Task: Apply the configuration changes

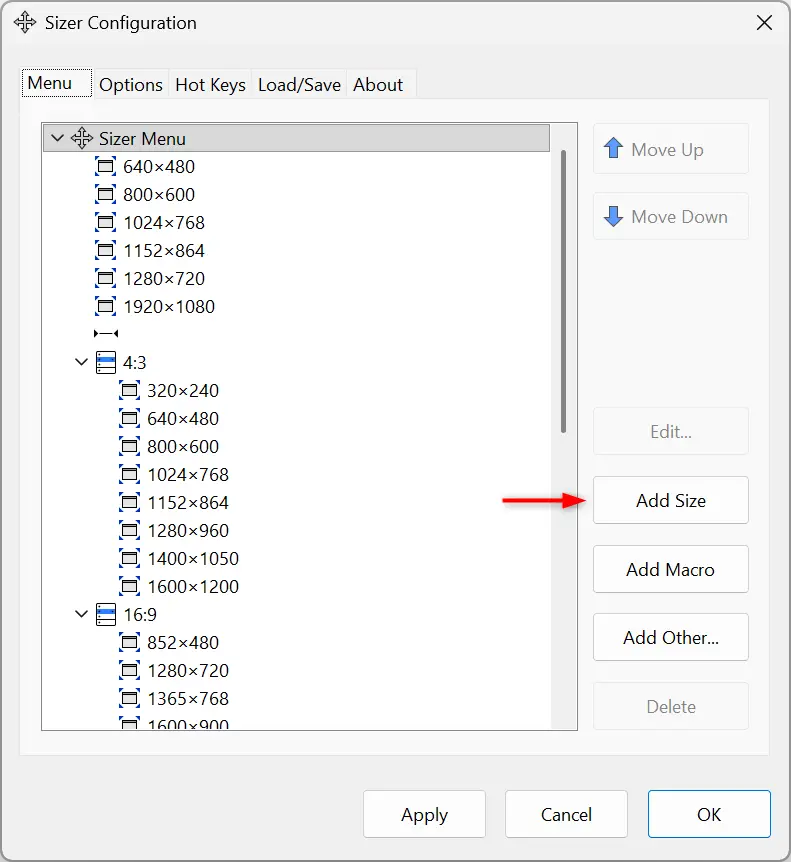Action: [424, 814]
